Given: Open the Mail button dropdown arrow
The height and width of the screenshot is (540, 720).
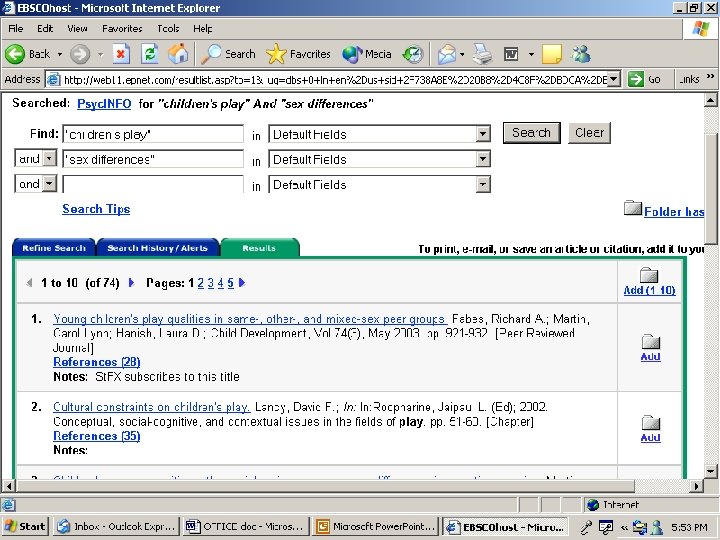Looking at the screenshot, I should [462, 55].
